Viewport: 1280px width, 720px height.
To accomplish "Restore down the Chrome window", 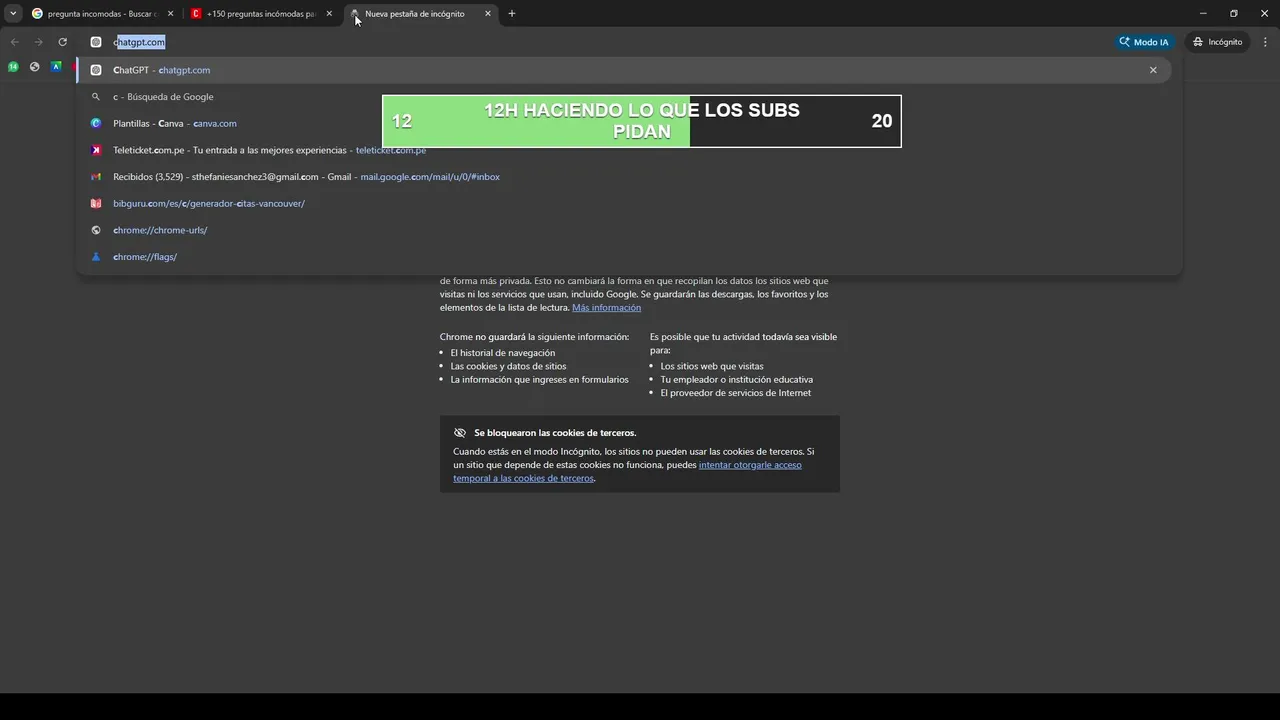I will coord(1234,14).
